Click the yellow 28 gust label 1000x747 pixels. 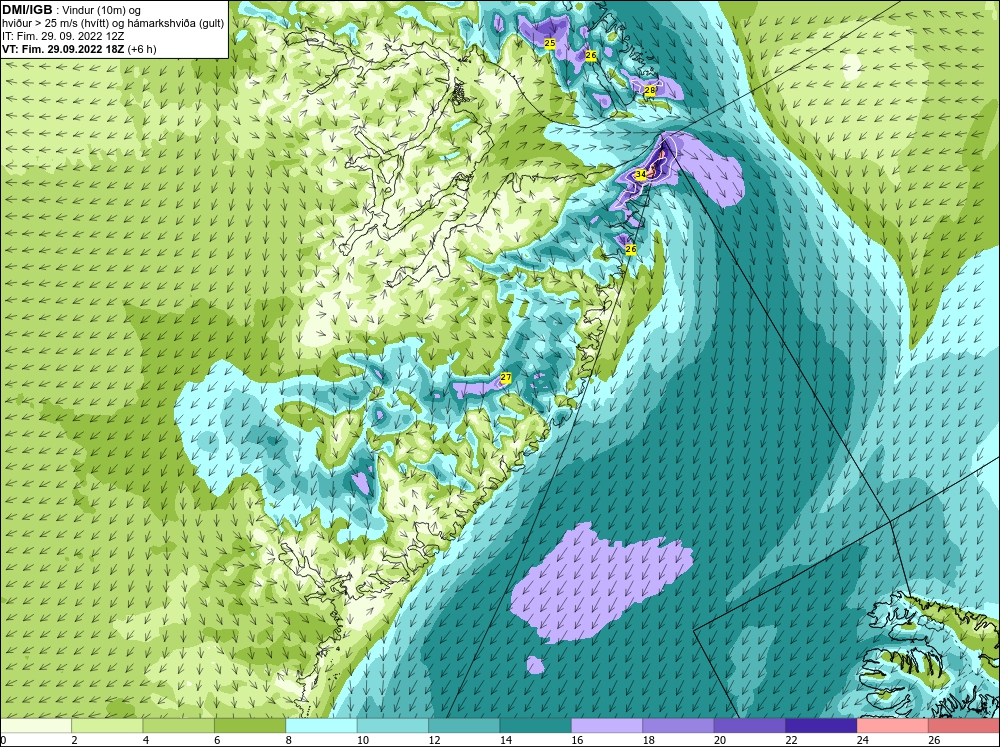[649, 91]
